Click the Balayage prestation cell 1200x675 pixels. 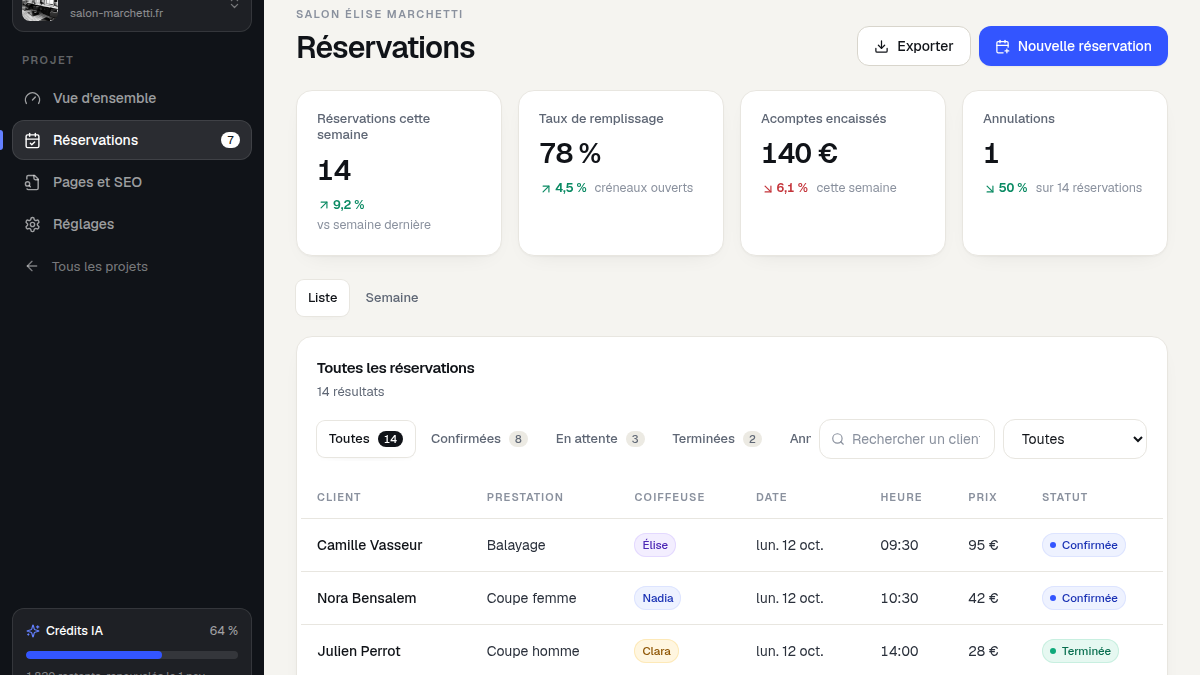pyautogui.click(x=516, y=545)
